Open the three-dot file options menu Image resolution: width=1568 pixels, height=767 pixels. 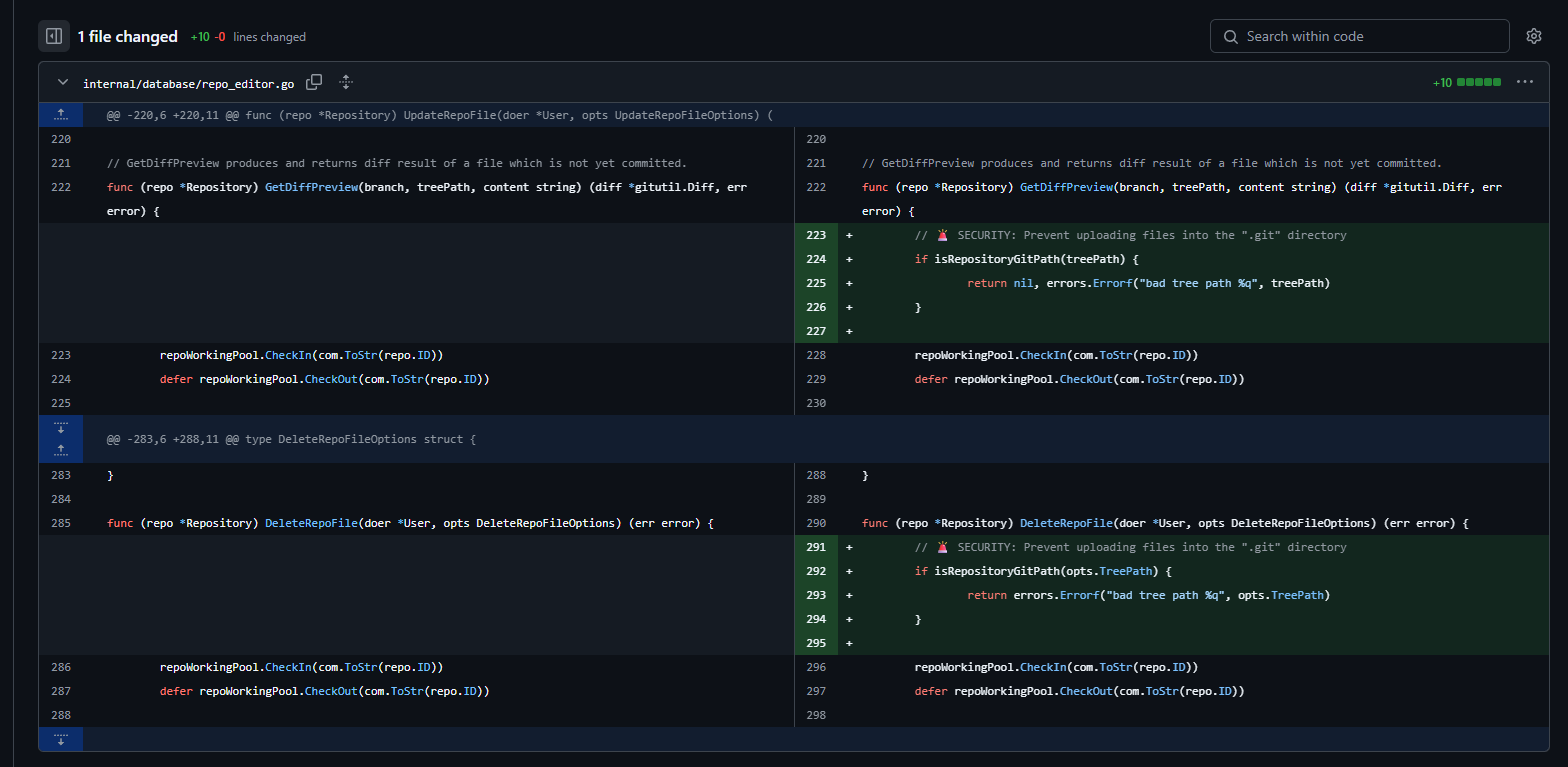1524,83
